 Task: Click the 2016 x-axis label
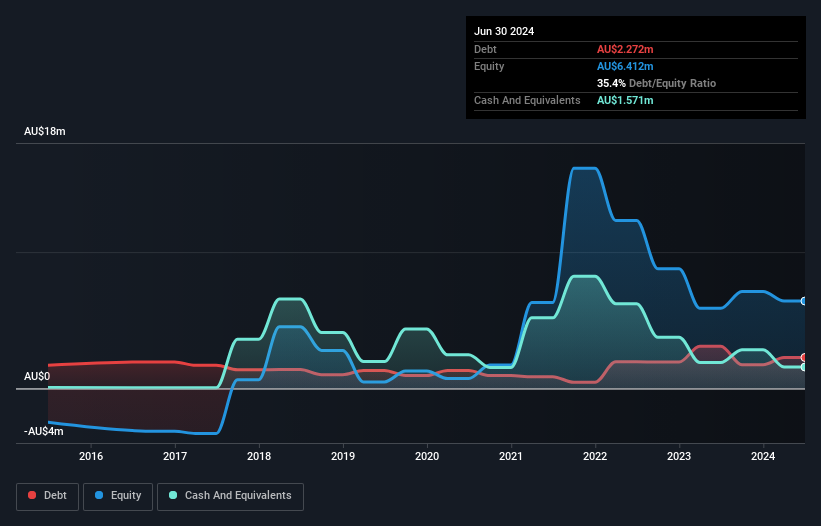[x=91, y=456]
